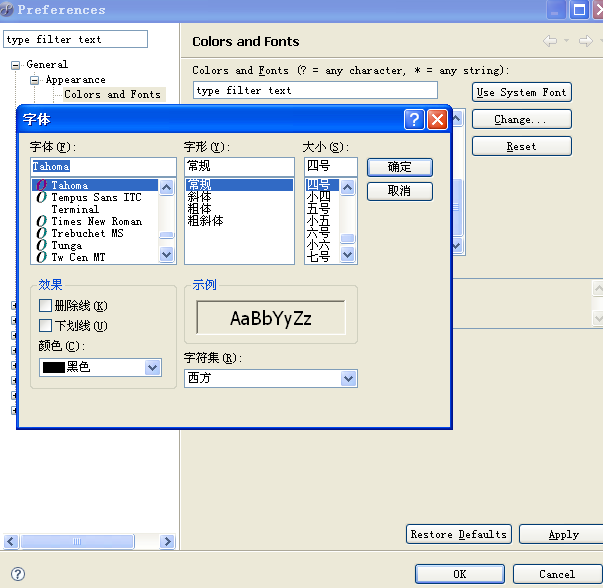Screen dimensions: 603x588
Task: Click the size list scroll down arrow
Action: (x=348, y=254)
